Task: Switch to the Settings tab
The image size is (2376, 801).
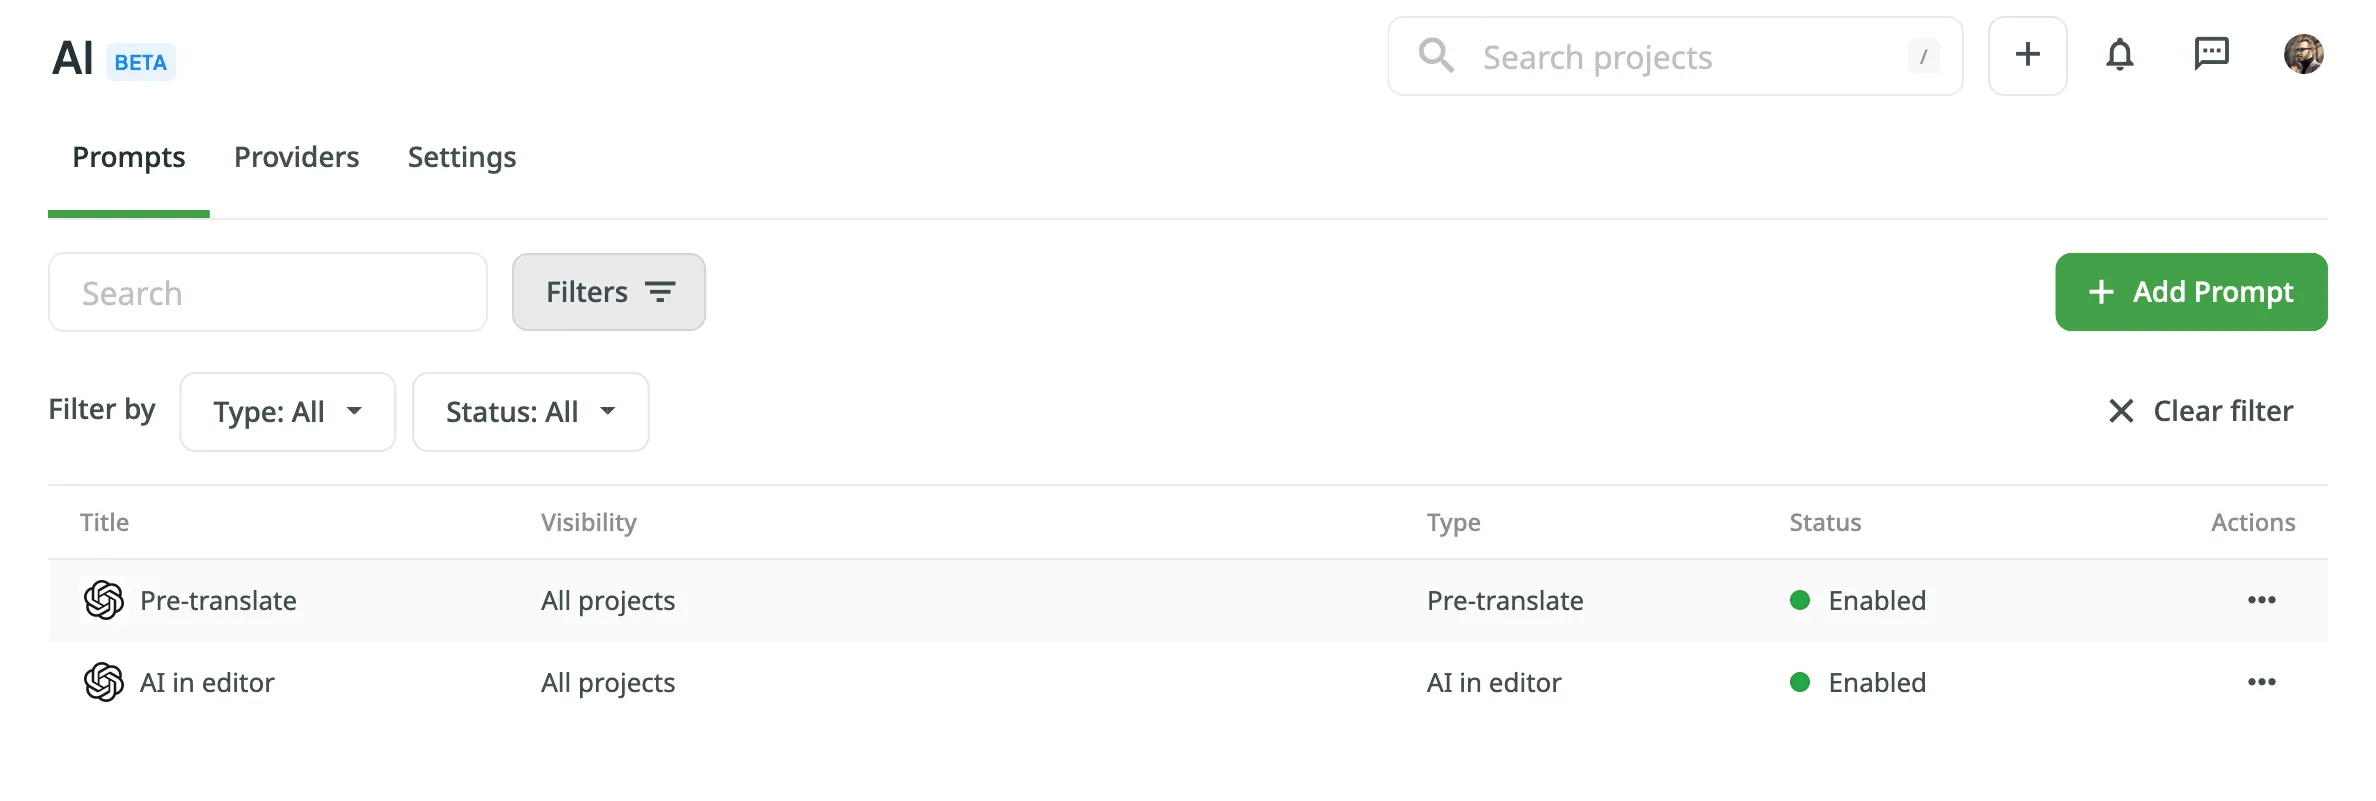Action: coord(462,157)
